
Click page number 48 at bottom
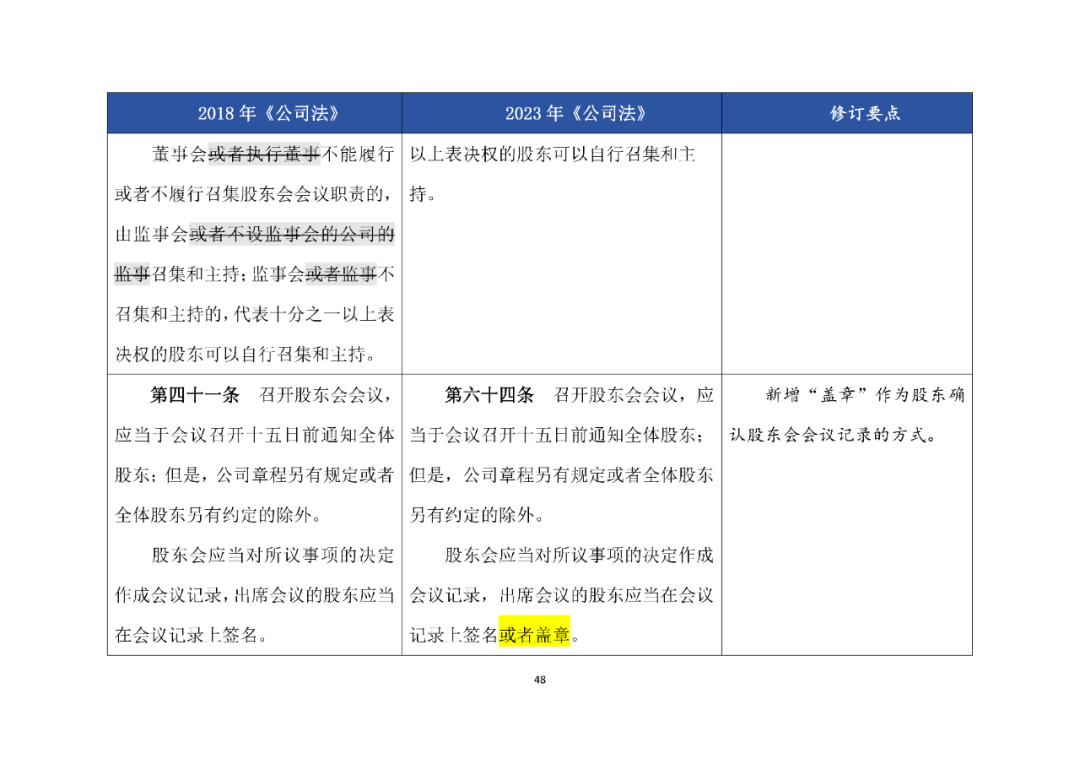(539, 680)
